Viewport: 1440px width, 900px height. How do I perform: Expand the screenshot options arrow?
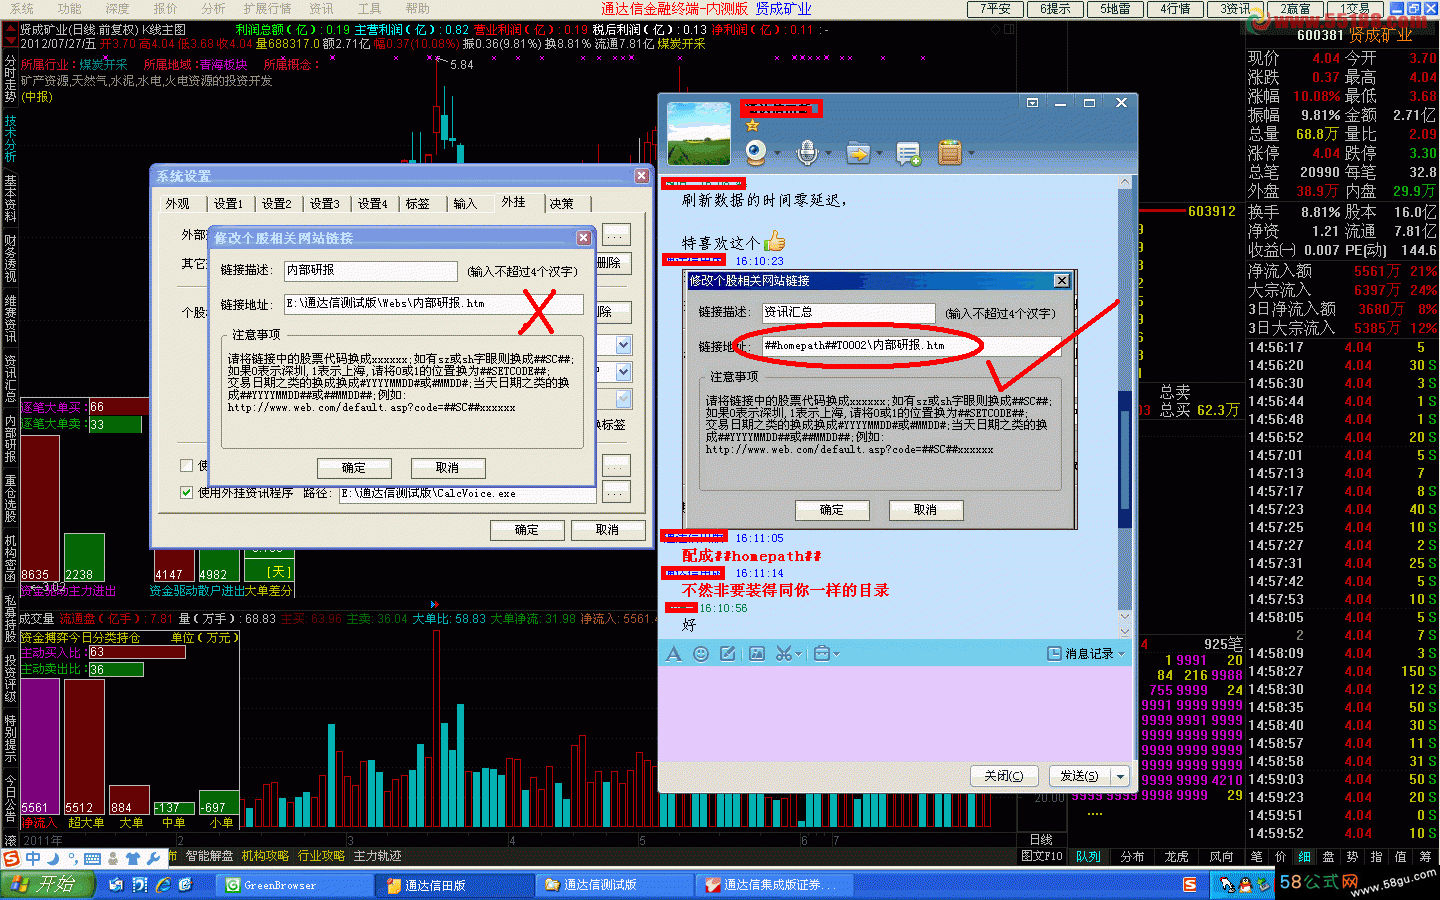[x=799, y=654]
